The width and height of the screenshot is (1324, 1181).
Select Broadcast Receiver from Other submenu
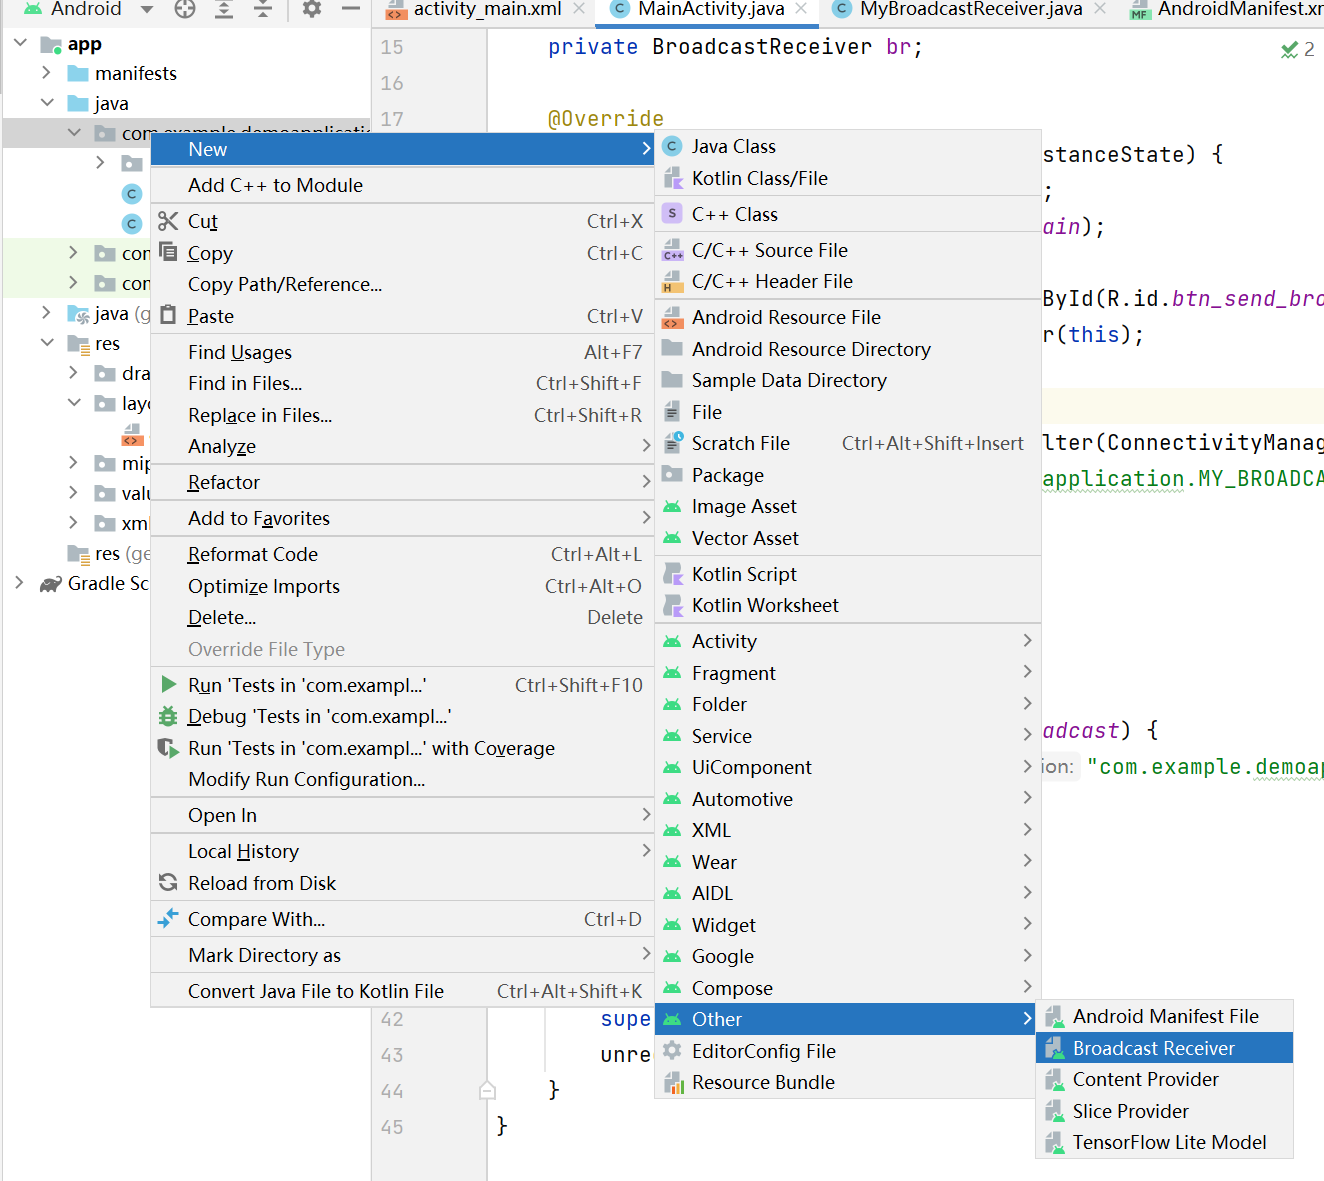click(x=1153, y=1048)
